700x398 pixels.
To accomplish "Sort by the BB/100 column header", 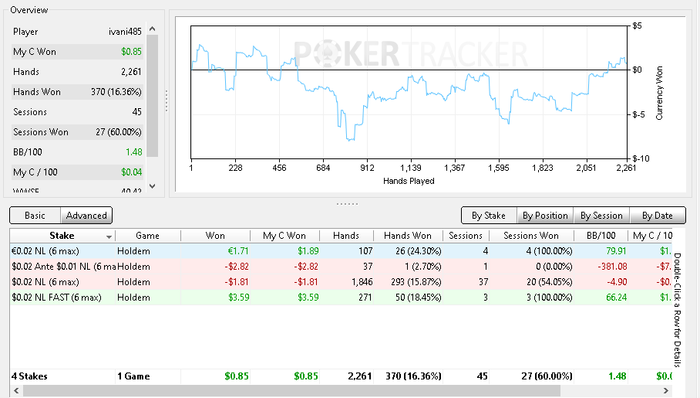I will coord(601,236).
